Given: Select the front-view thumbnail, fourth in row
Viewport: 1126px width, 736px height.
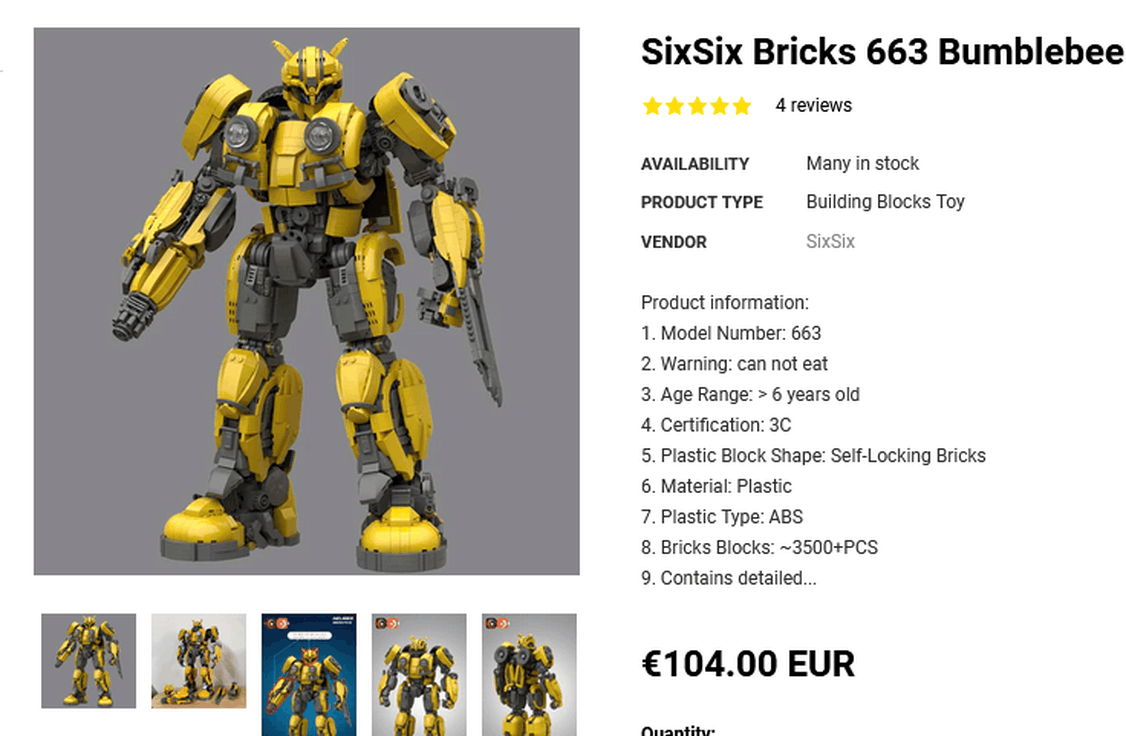Looking at the screenshot, I should (x=419, y=675).
